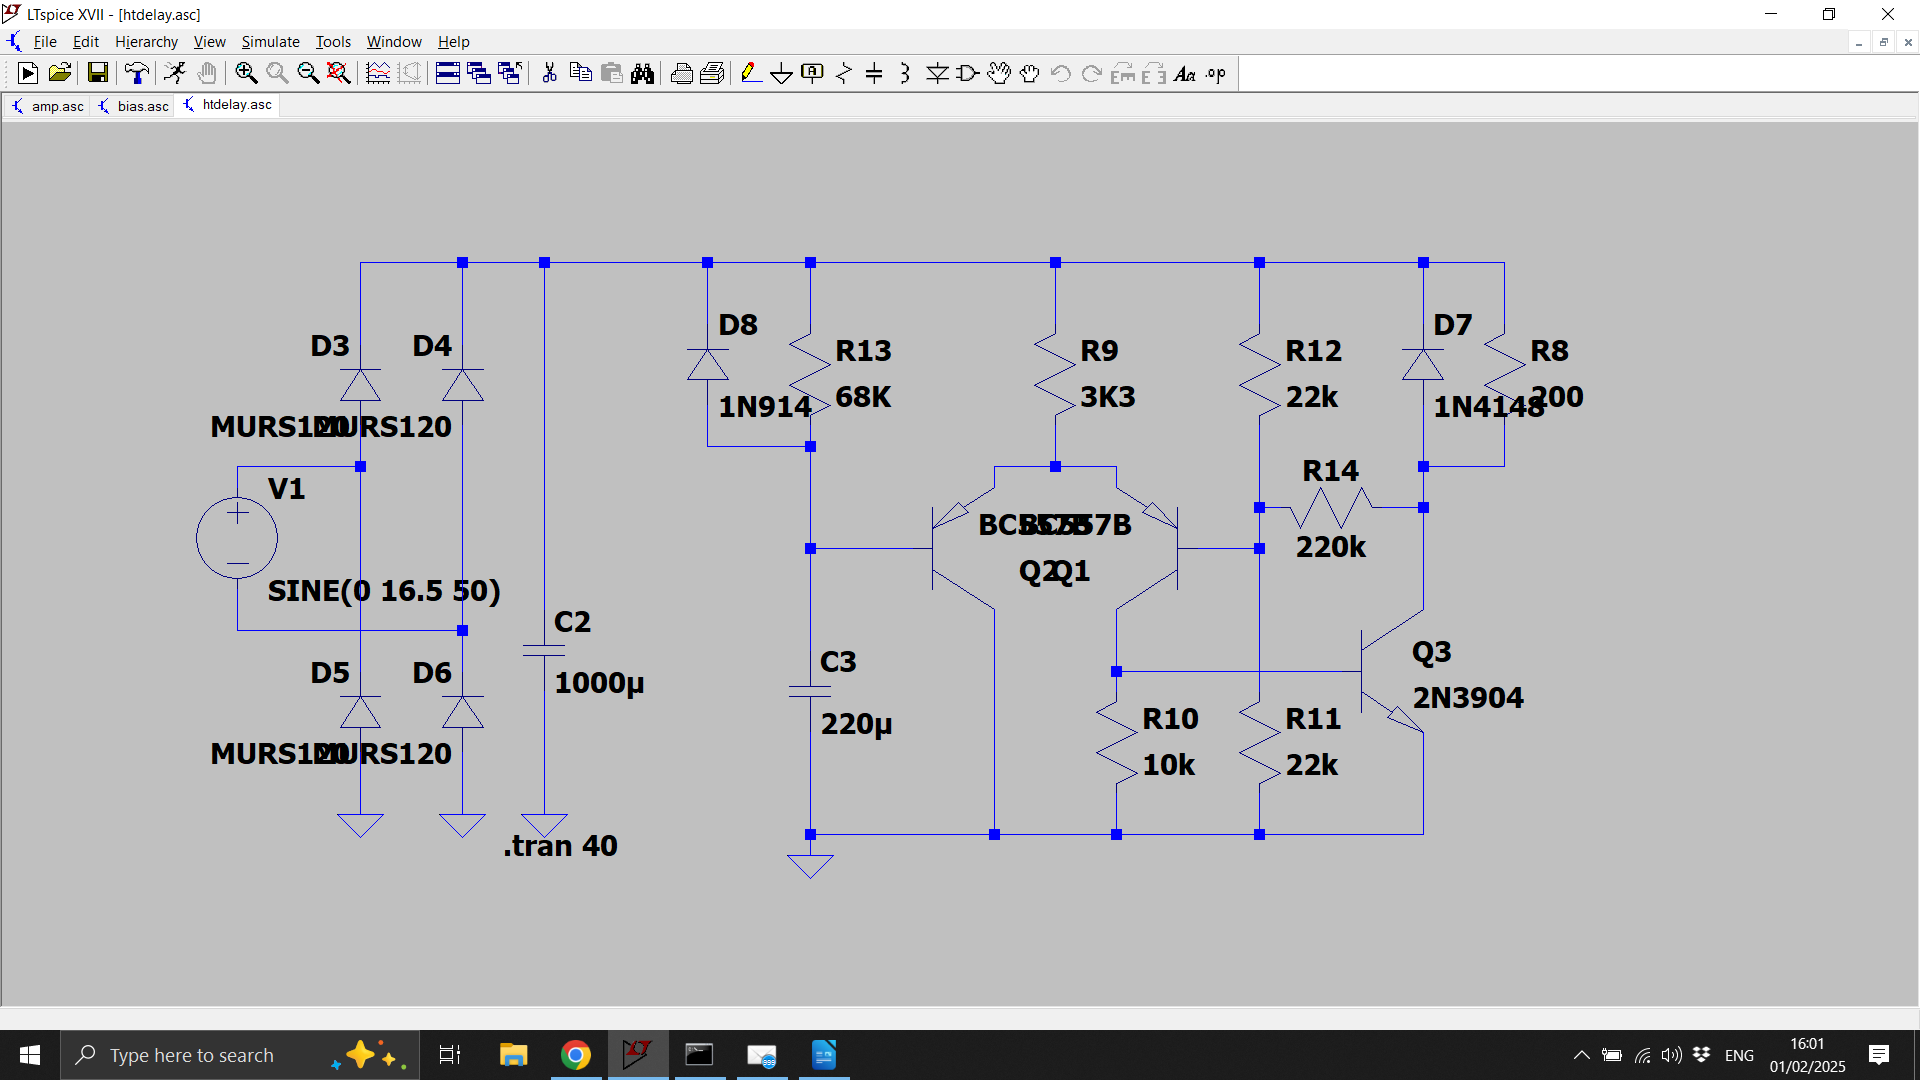Viewport: 1920px width, 1080px height.
Task: Click the Autorange waveform icon
Action: coord(378,73)
